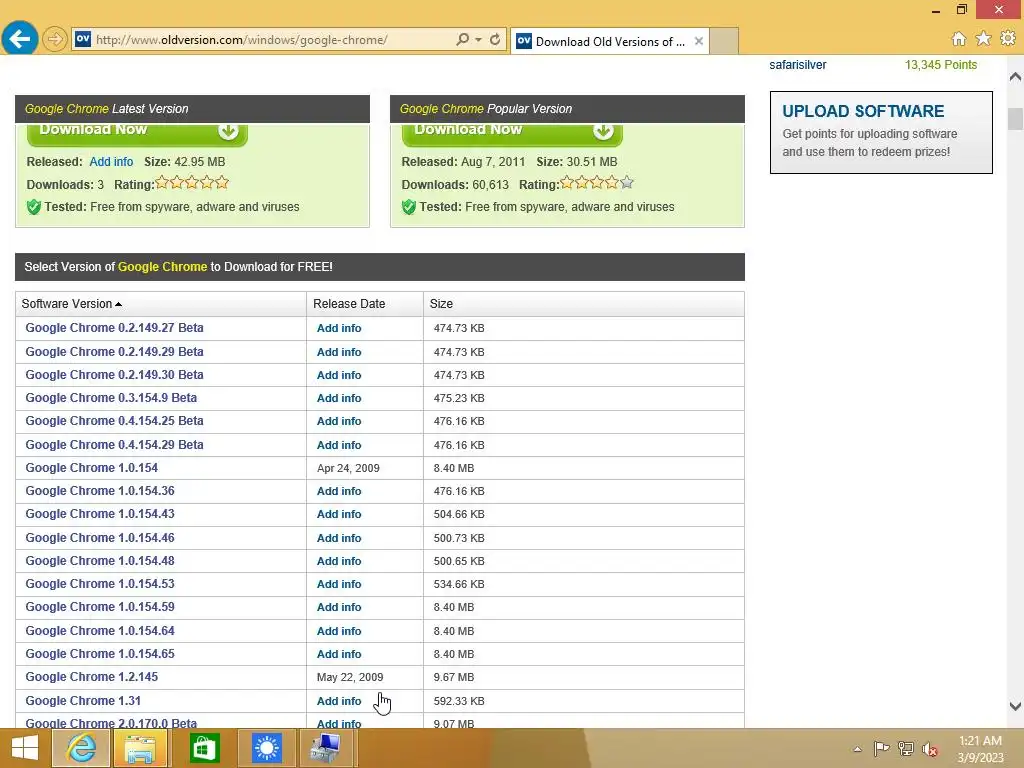Click the Forward arrow button
The width and height of the screenshot is (1024, 768).
click(x=55, y=39)
